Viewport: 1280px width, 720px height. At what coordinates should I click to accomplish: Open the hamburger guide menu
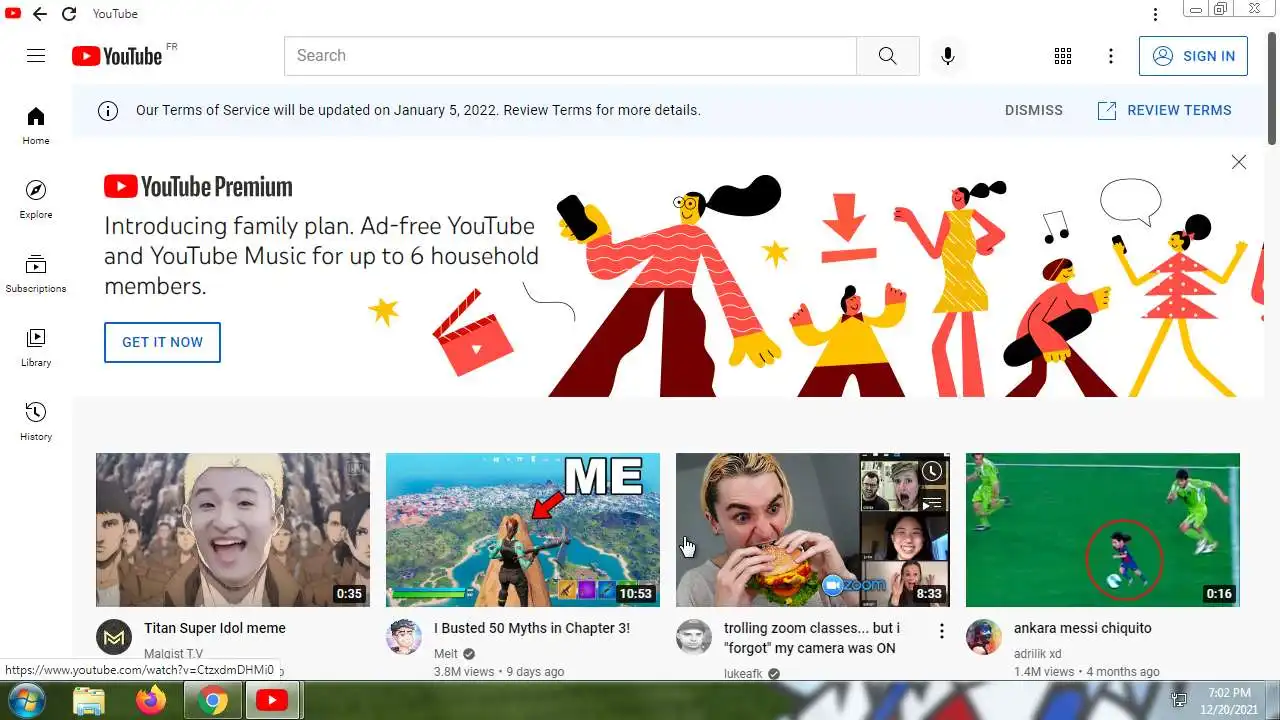36,56
